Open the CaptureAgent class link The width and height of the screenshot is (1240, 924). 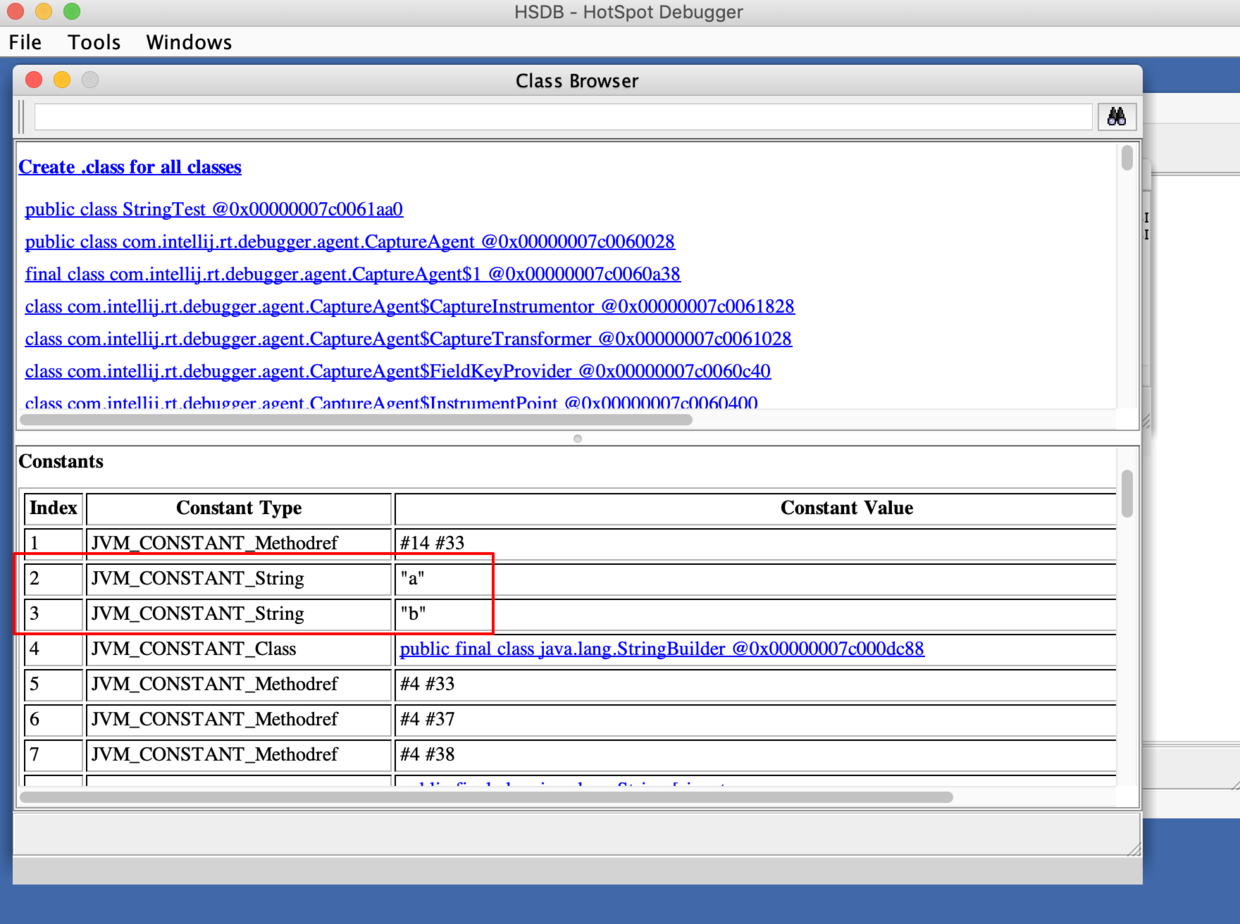tap(349, 242)
